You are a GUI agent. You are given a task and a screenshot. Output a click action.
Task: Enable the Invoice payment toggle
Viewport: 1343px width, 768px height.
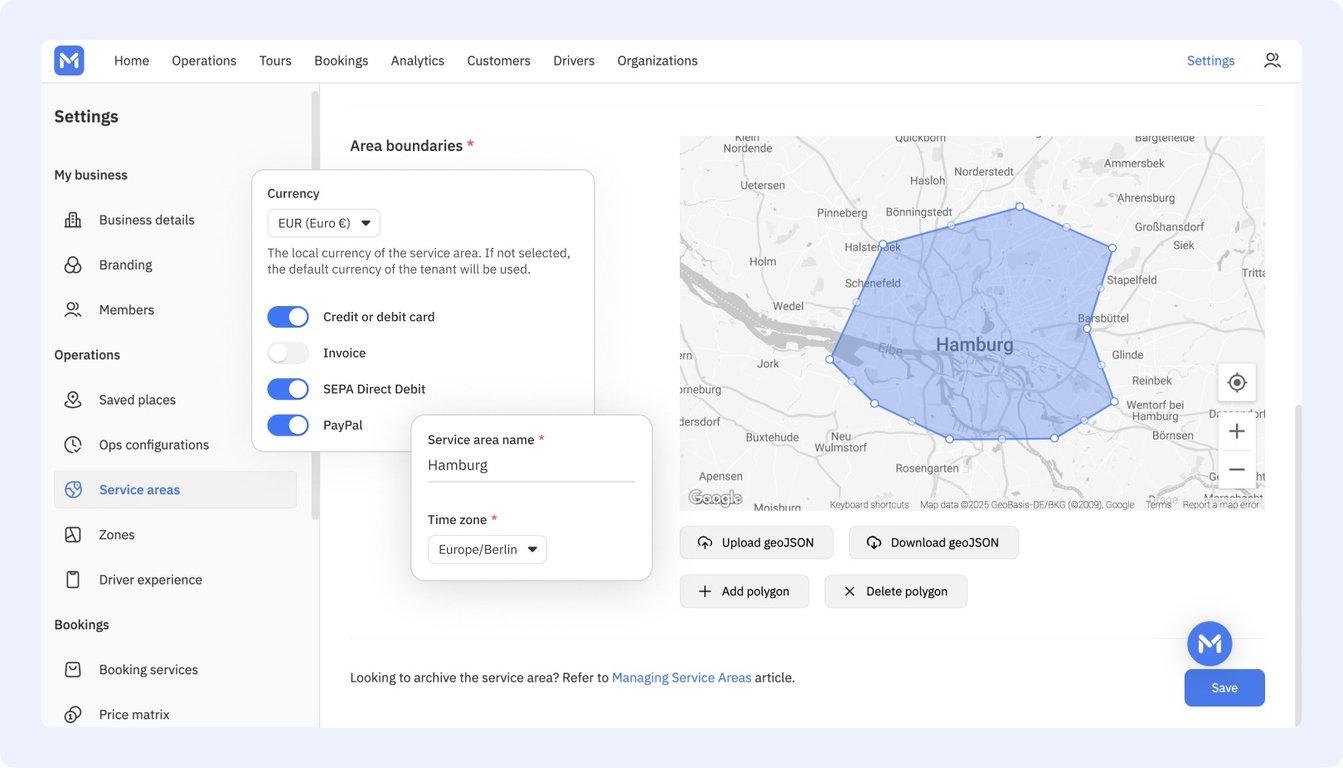click(x=288, y=353)
